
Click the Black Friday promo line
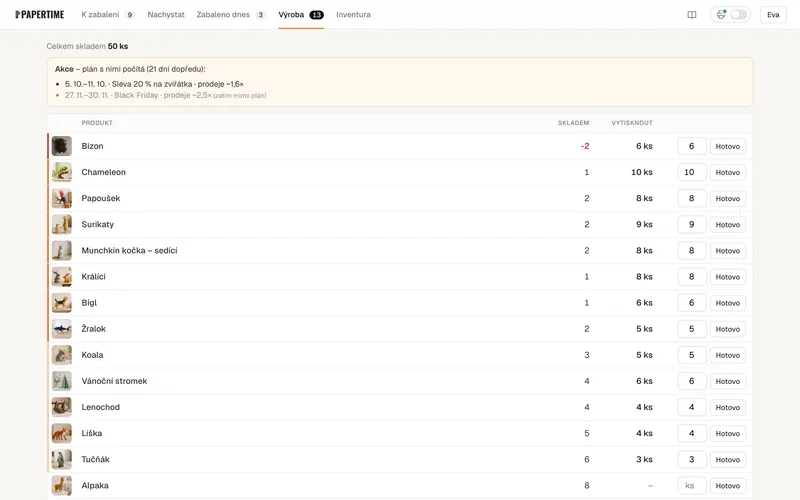(165, 95)
